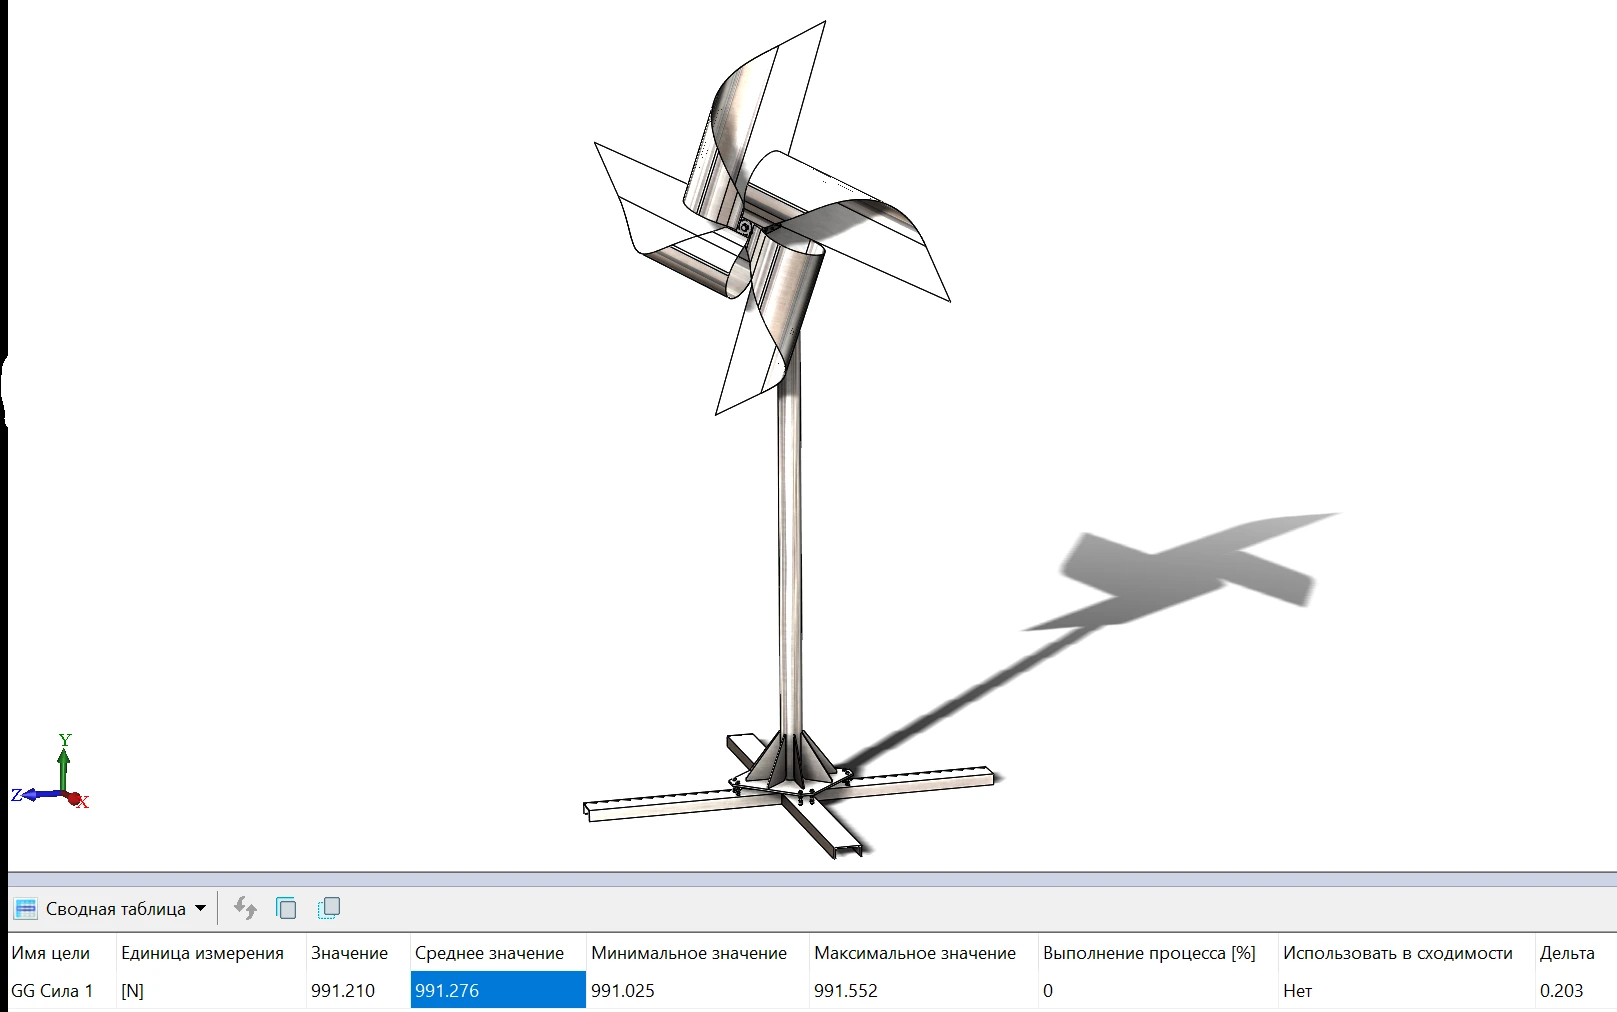
Task: Click the blue Z axis arrow
Action: pos(38,795)
